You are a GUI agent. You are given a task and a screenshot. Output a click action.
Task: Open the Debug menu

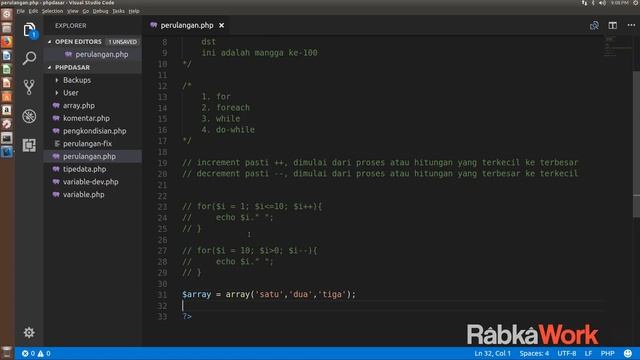100,11
